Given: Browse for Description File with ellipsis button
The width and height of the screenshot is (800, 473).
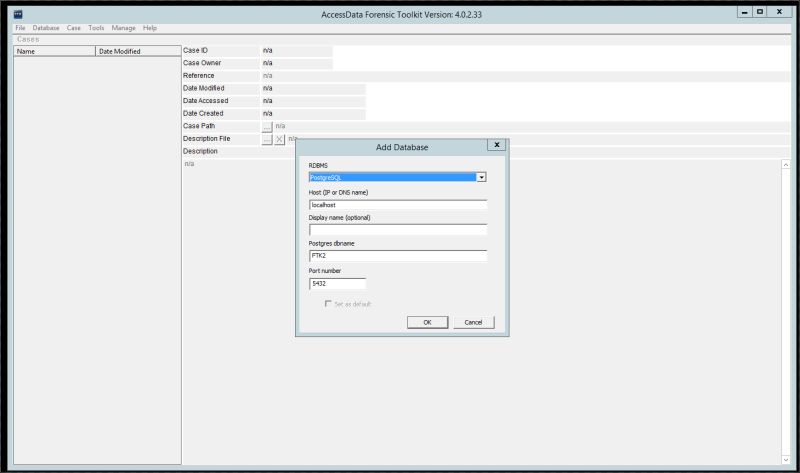Looking at the screenshot, I should [267, 139].
